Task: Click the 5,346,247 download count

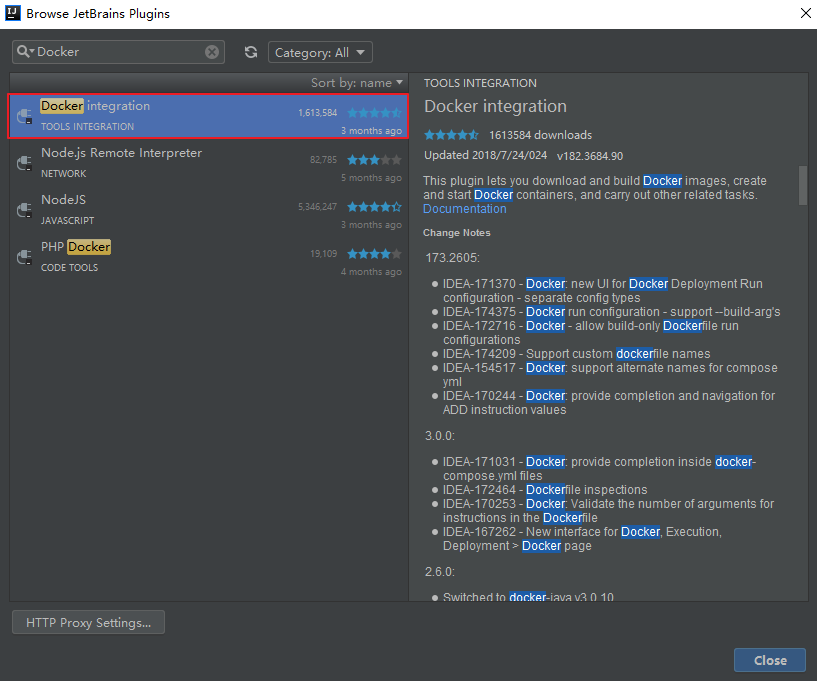Action: pos(317,207)
